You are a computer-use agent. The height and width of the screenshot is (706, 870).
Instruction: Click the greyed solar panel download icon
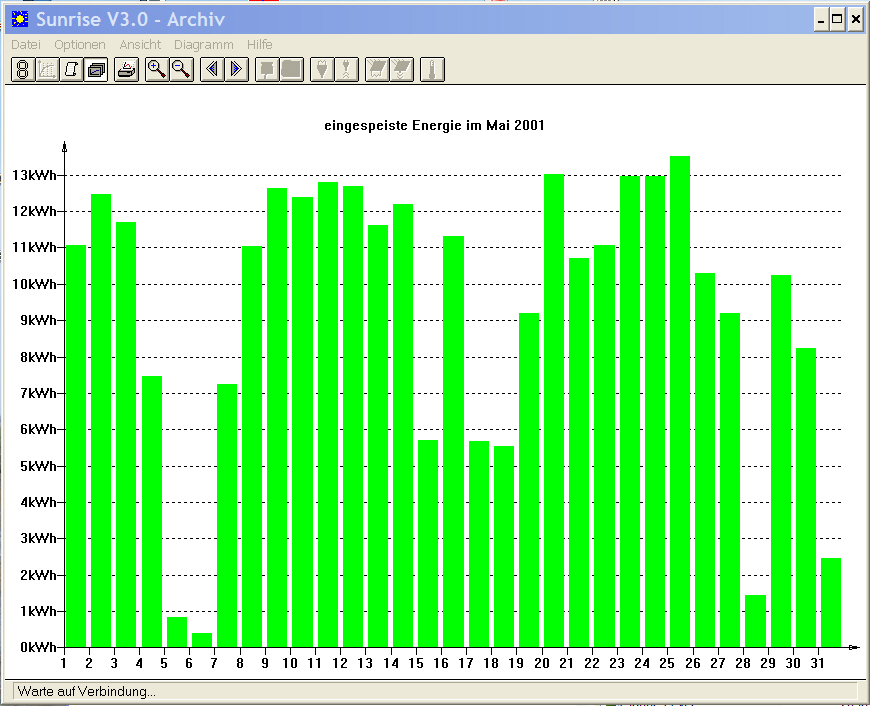[x=401, y=69]
